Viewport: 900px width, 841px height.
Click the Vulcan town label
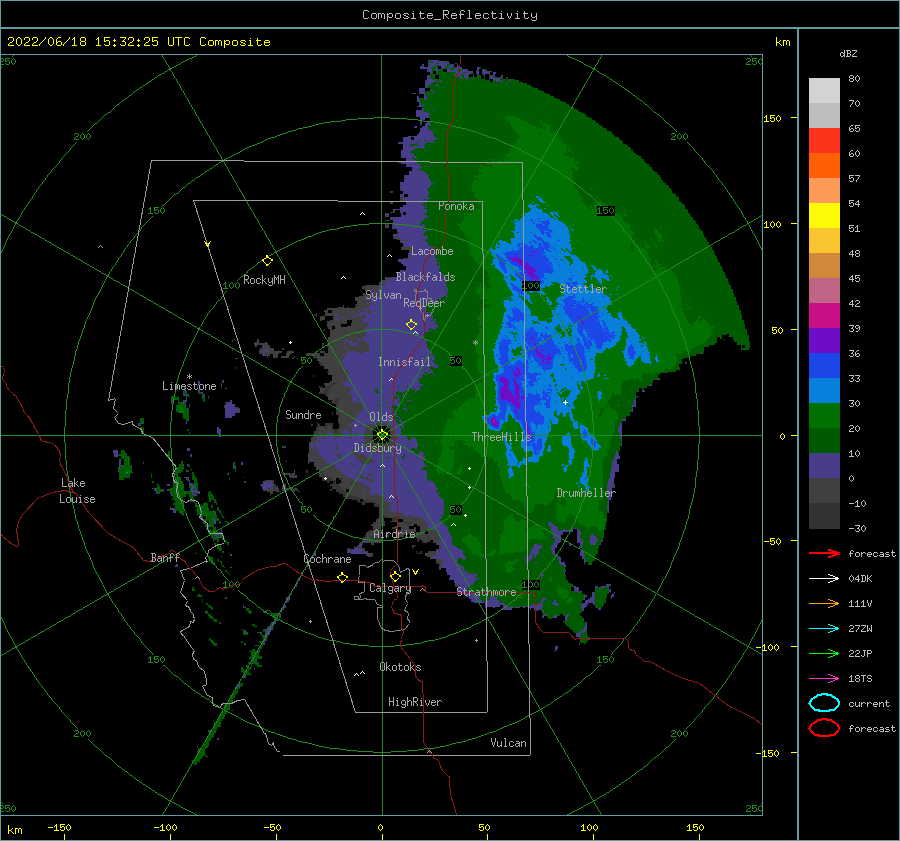508,743
